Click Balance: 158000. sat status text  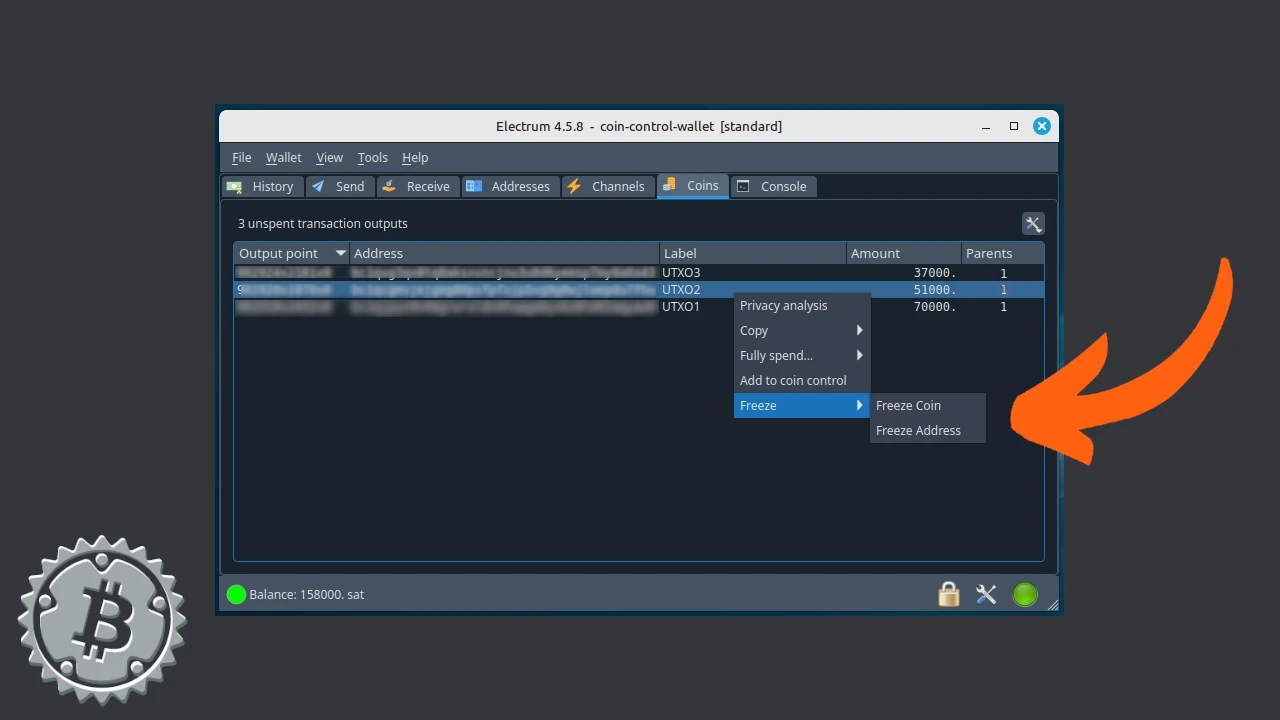click(x=307, y=595)
